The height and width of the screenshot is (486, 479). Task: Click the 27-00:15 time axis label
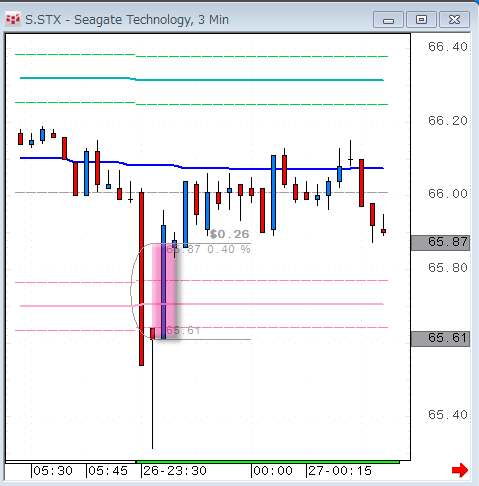pyautogui.click(x=340, y=471)
